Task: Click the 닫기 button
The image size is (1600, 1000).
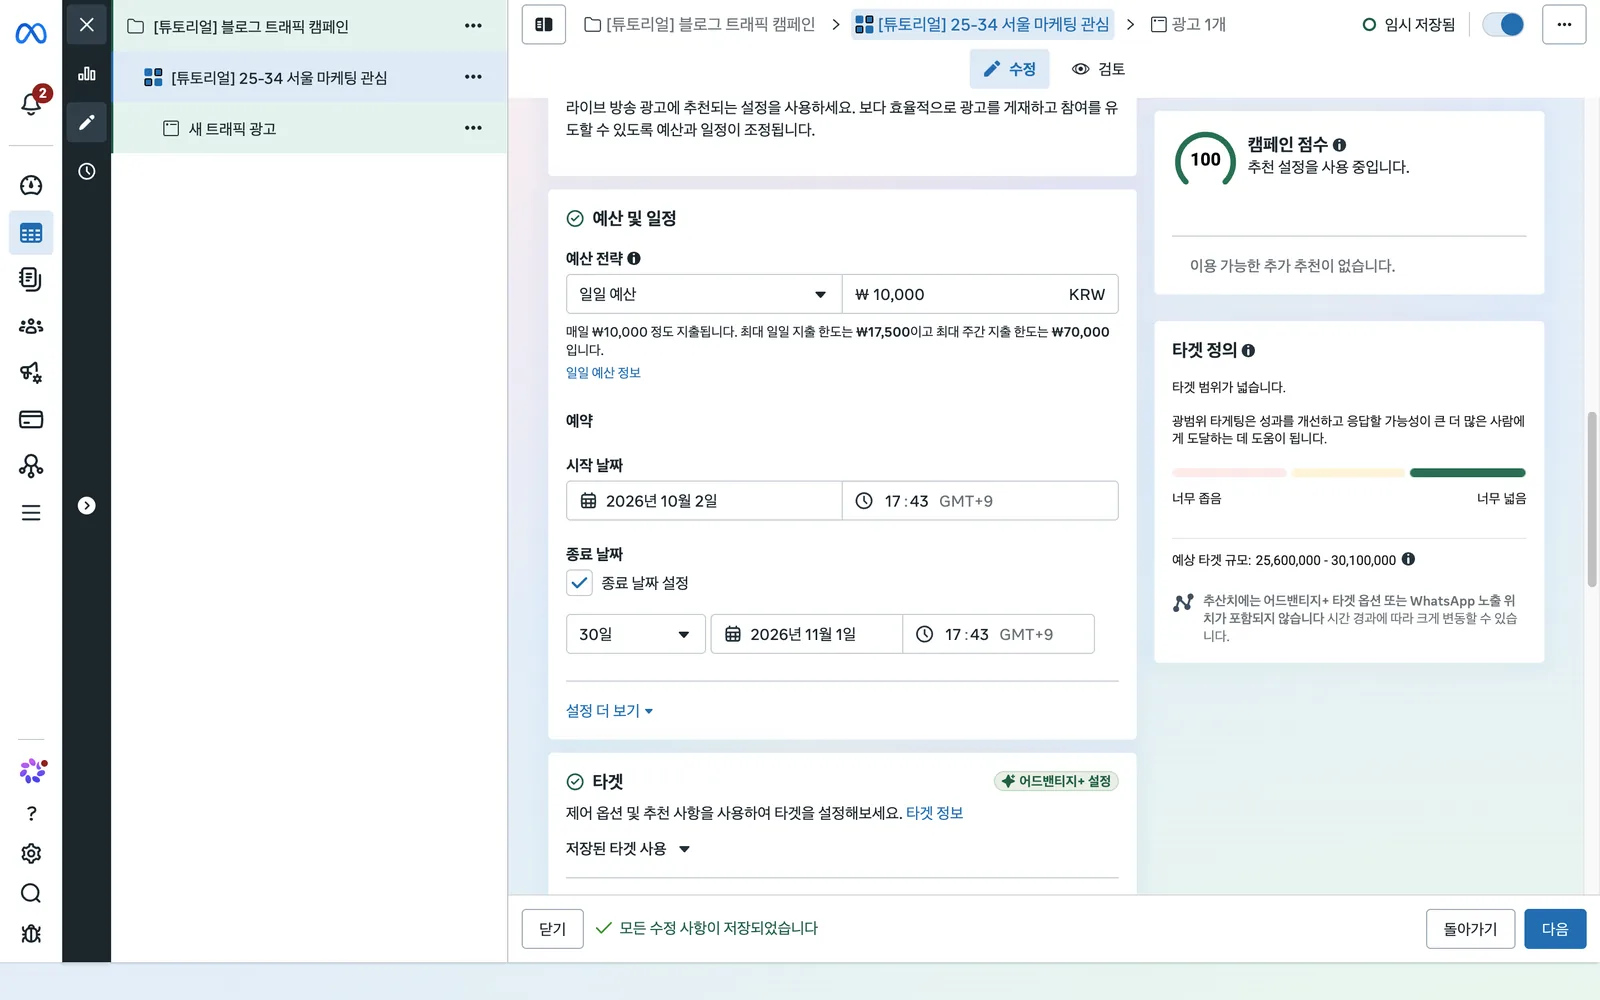Action: coord(553,929)
